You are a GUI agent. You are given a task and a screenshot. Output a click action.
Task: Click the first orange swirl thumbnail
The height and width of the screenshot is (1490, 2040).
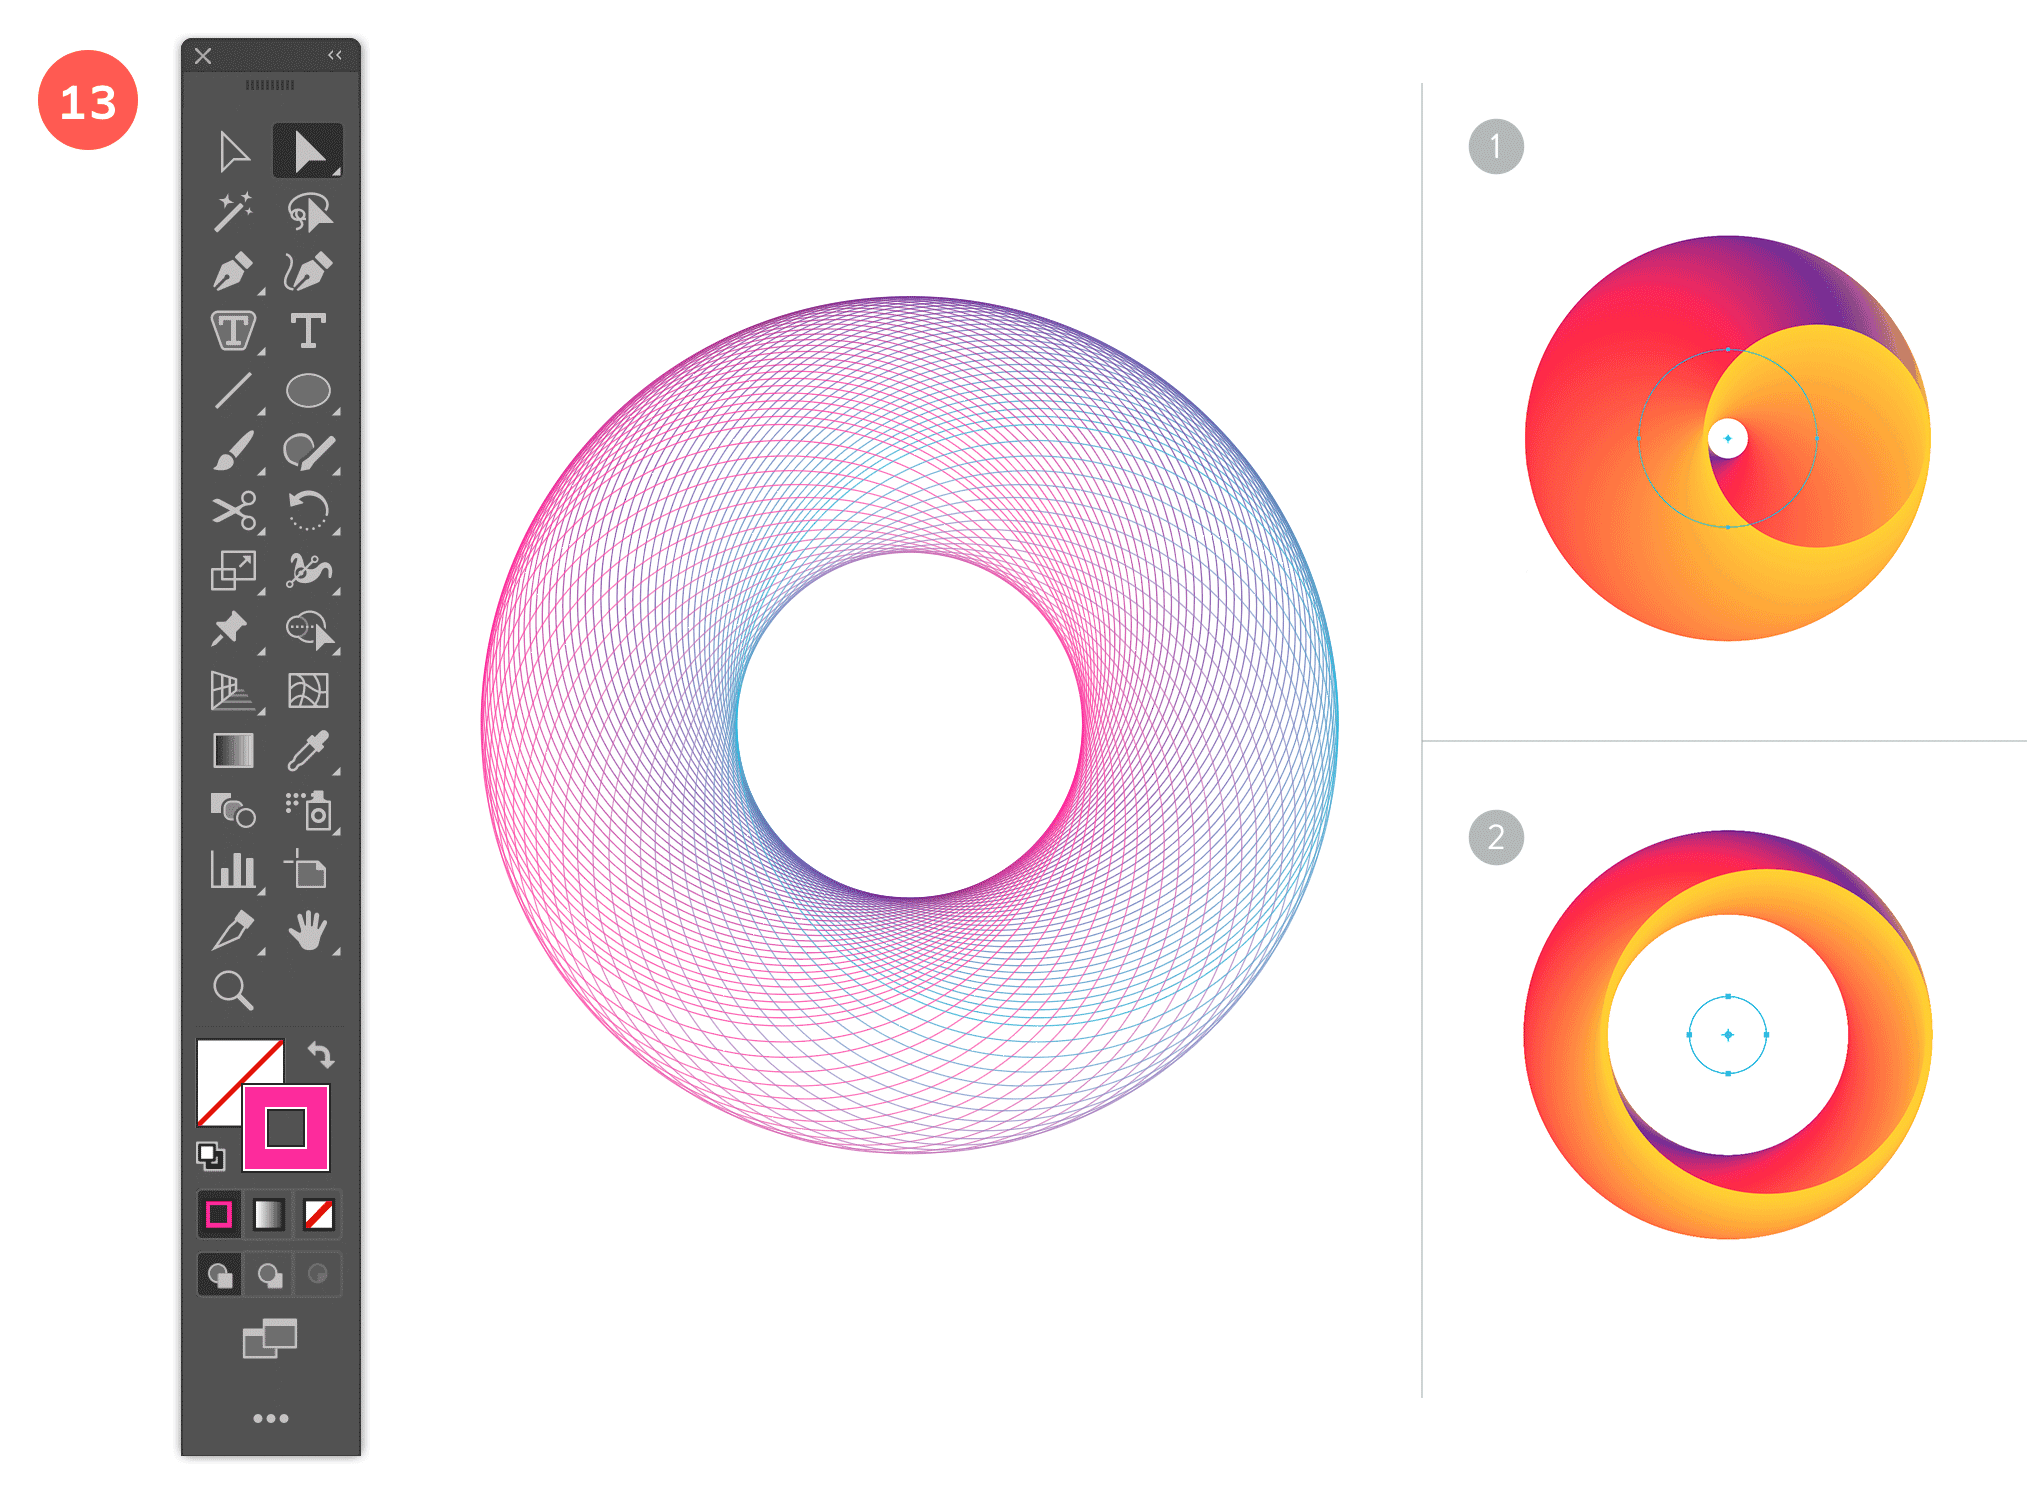point(1728,438)
